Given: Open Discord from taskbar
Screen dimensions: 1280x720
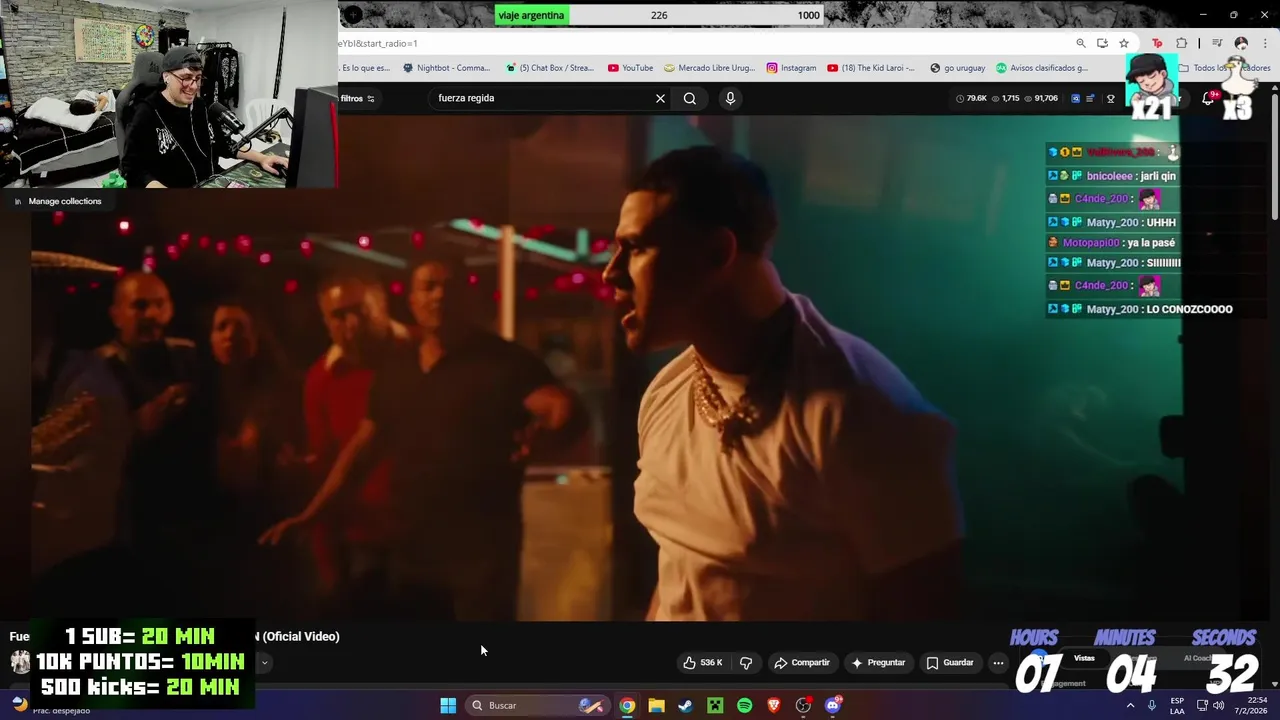Looking at the screenshot, I should pos(833,705).
